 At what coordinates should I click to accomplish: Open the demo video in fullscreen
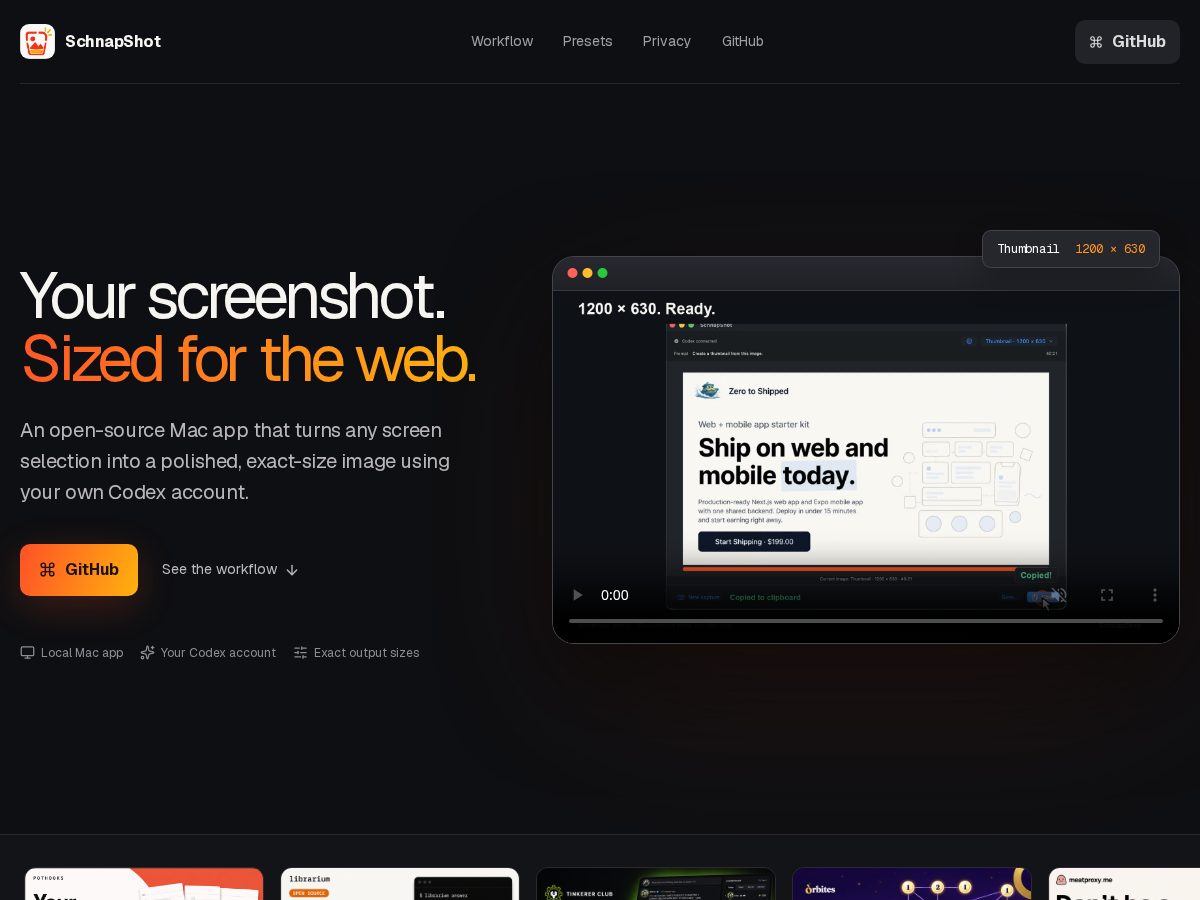click(x=1107, y=595)
